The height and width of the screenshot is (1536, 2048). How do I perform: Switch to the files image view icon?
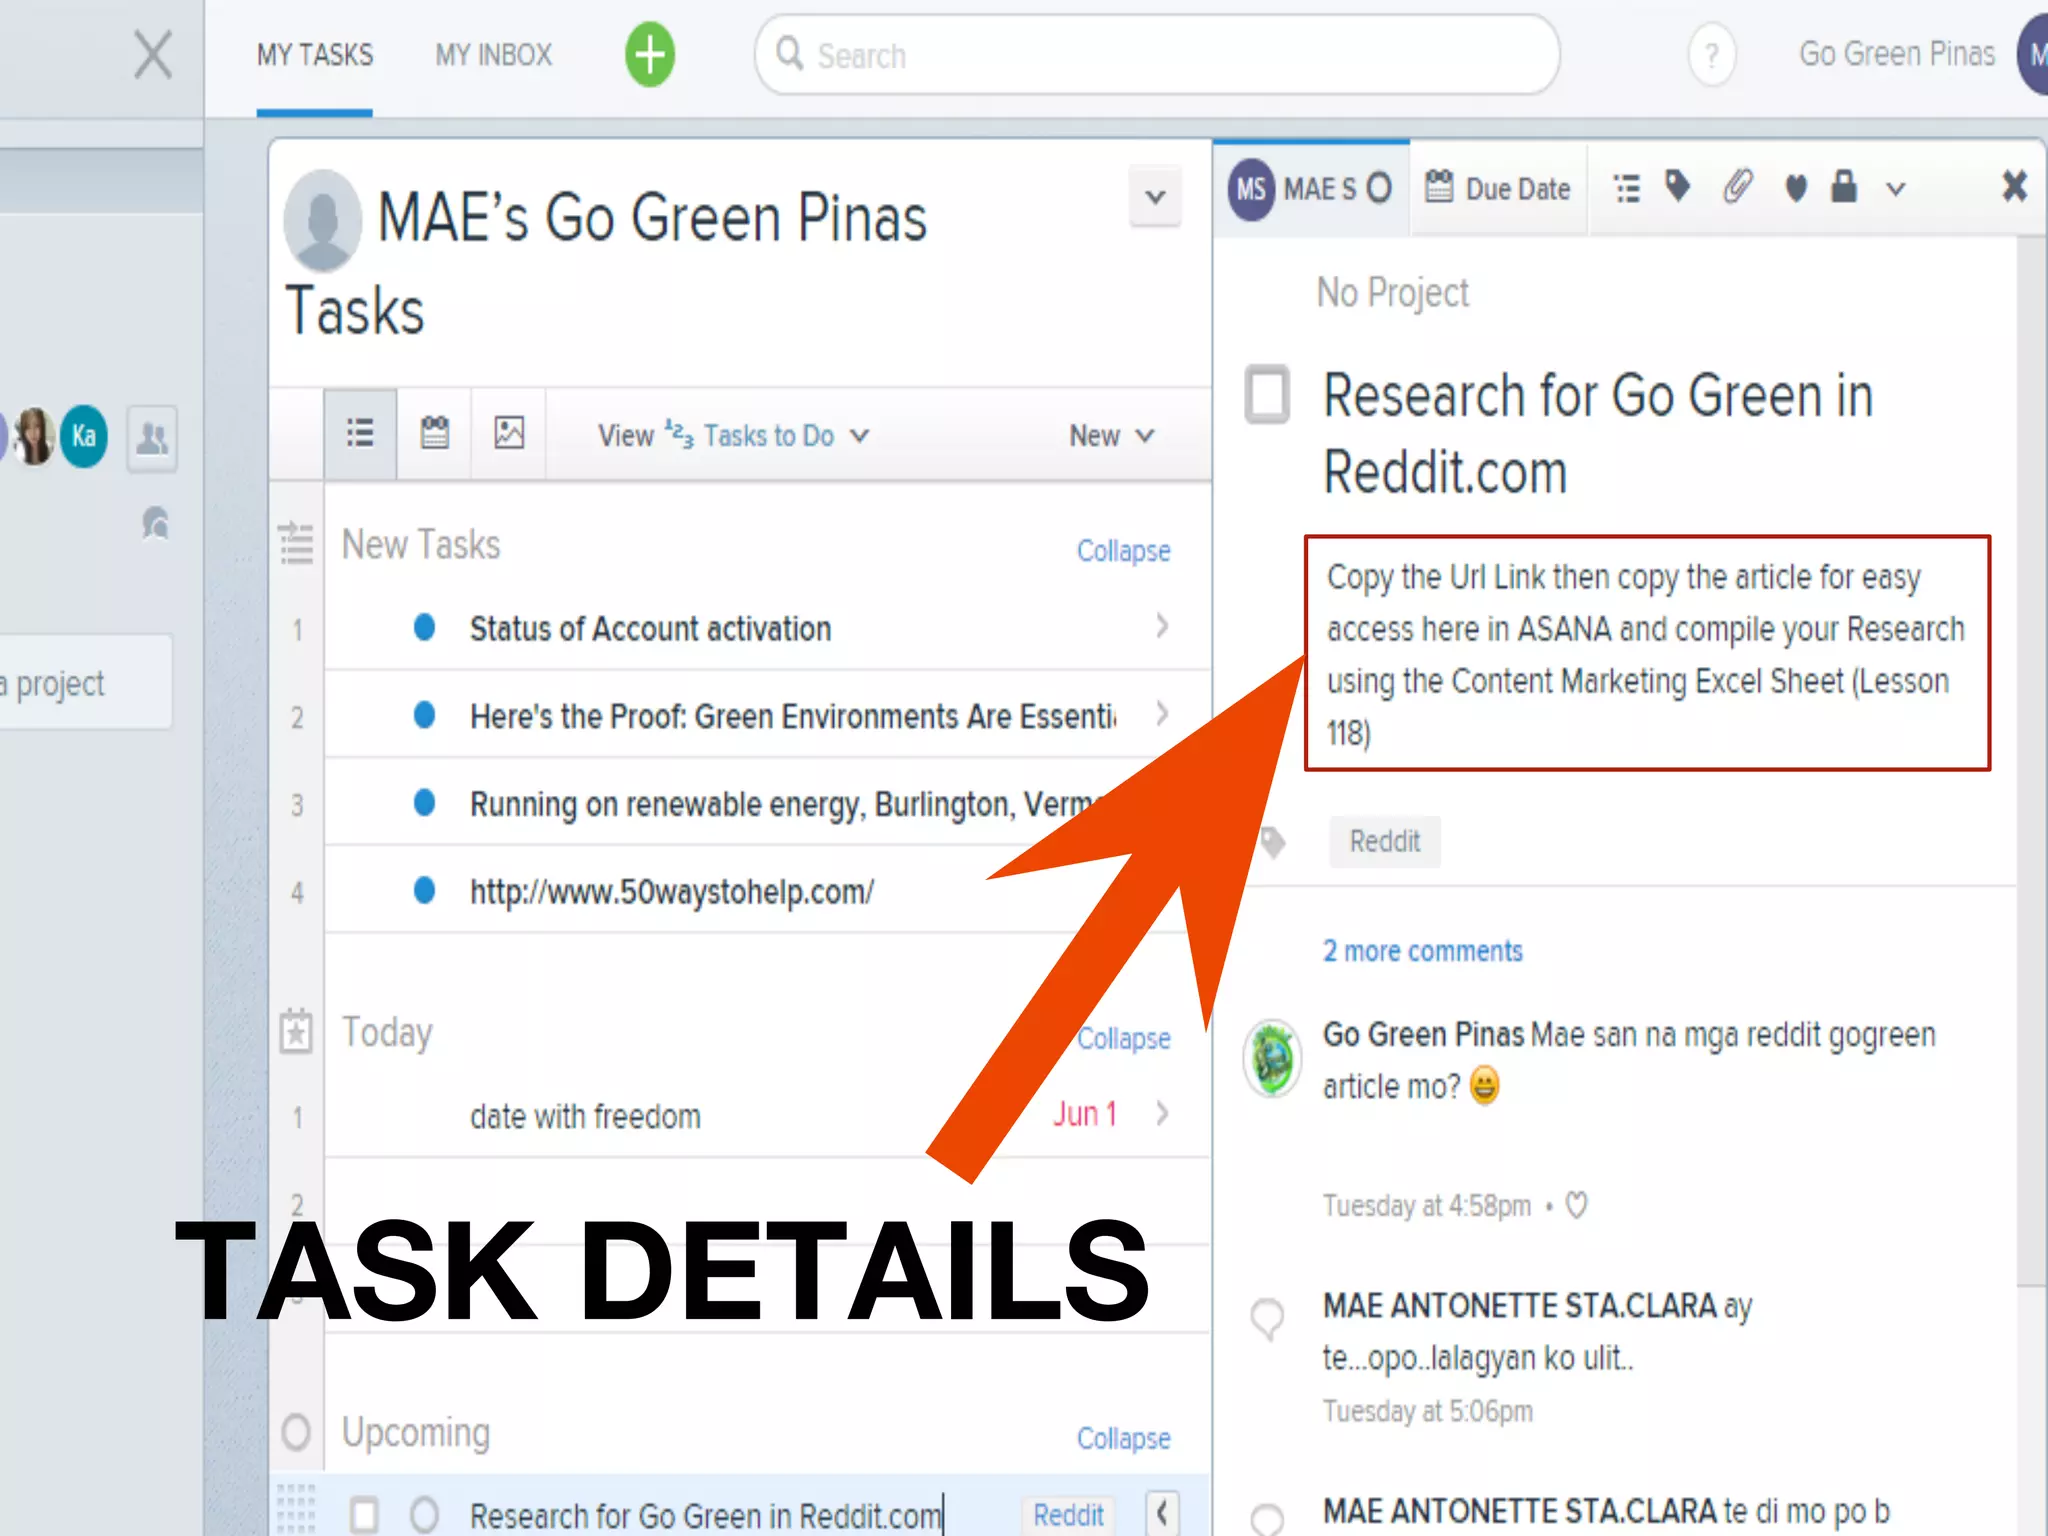click(x=509, y=434)
